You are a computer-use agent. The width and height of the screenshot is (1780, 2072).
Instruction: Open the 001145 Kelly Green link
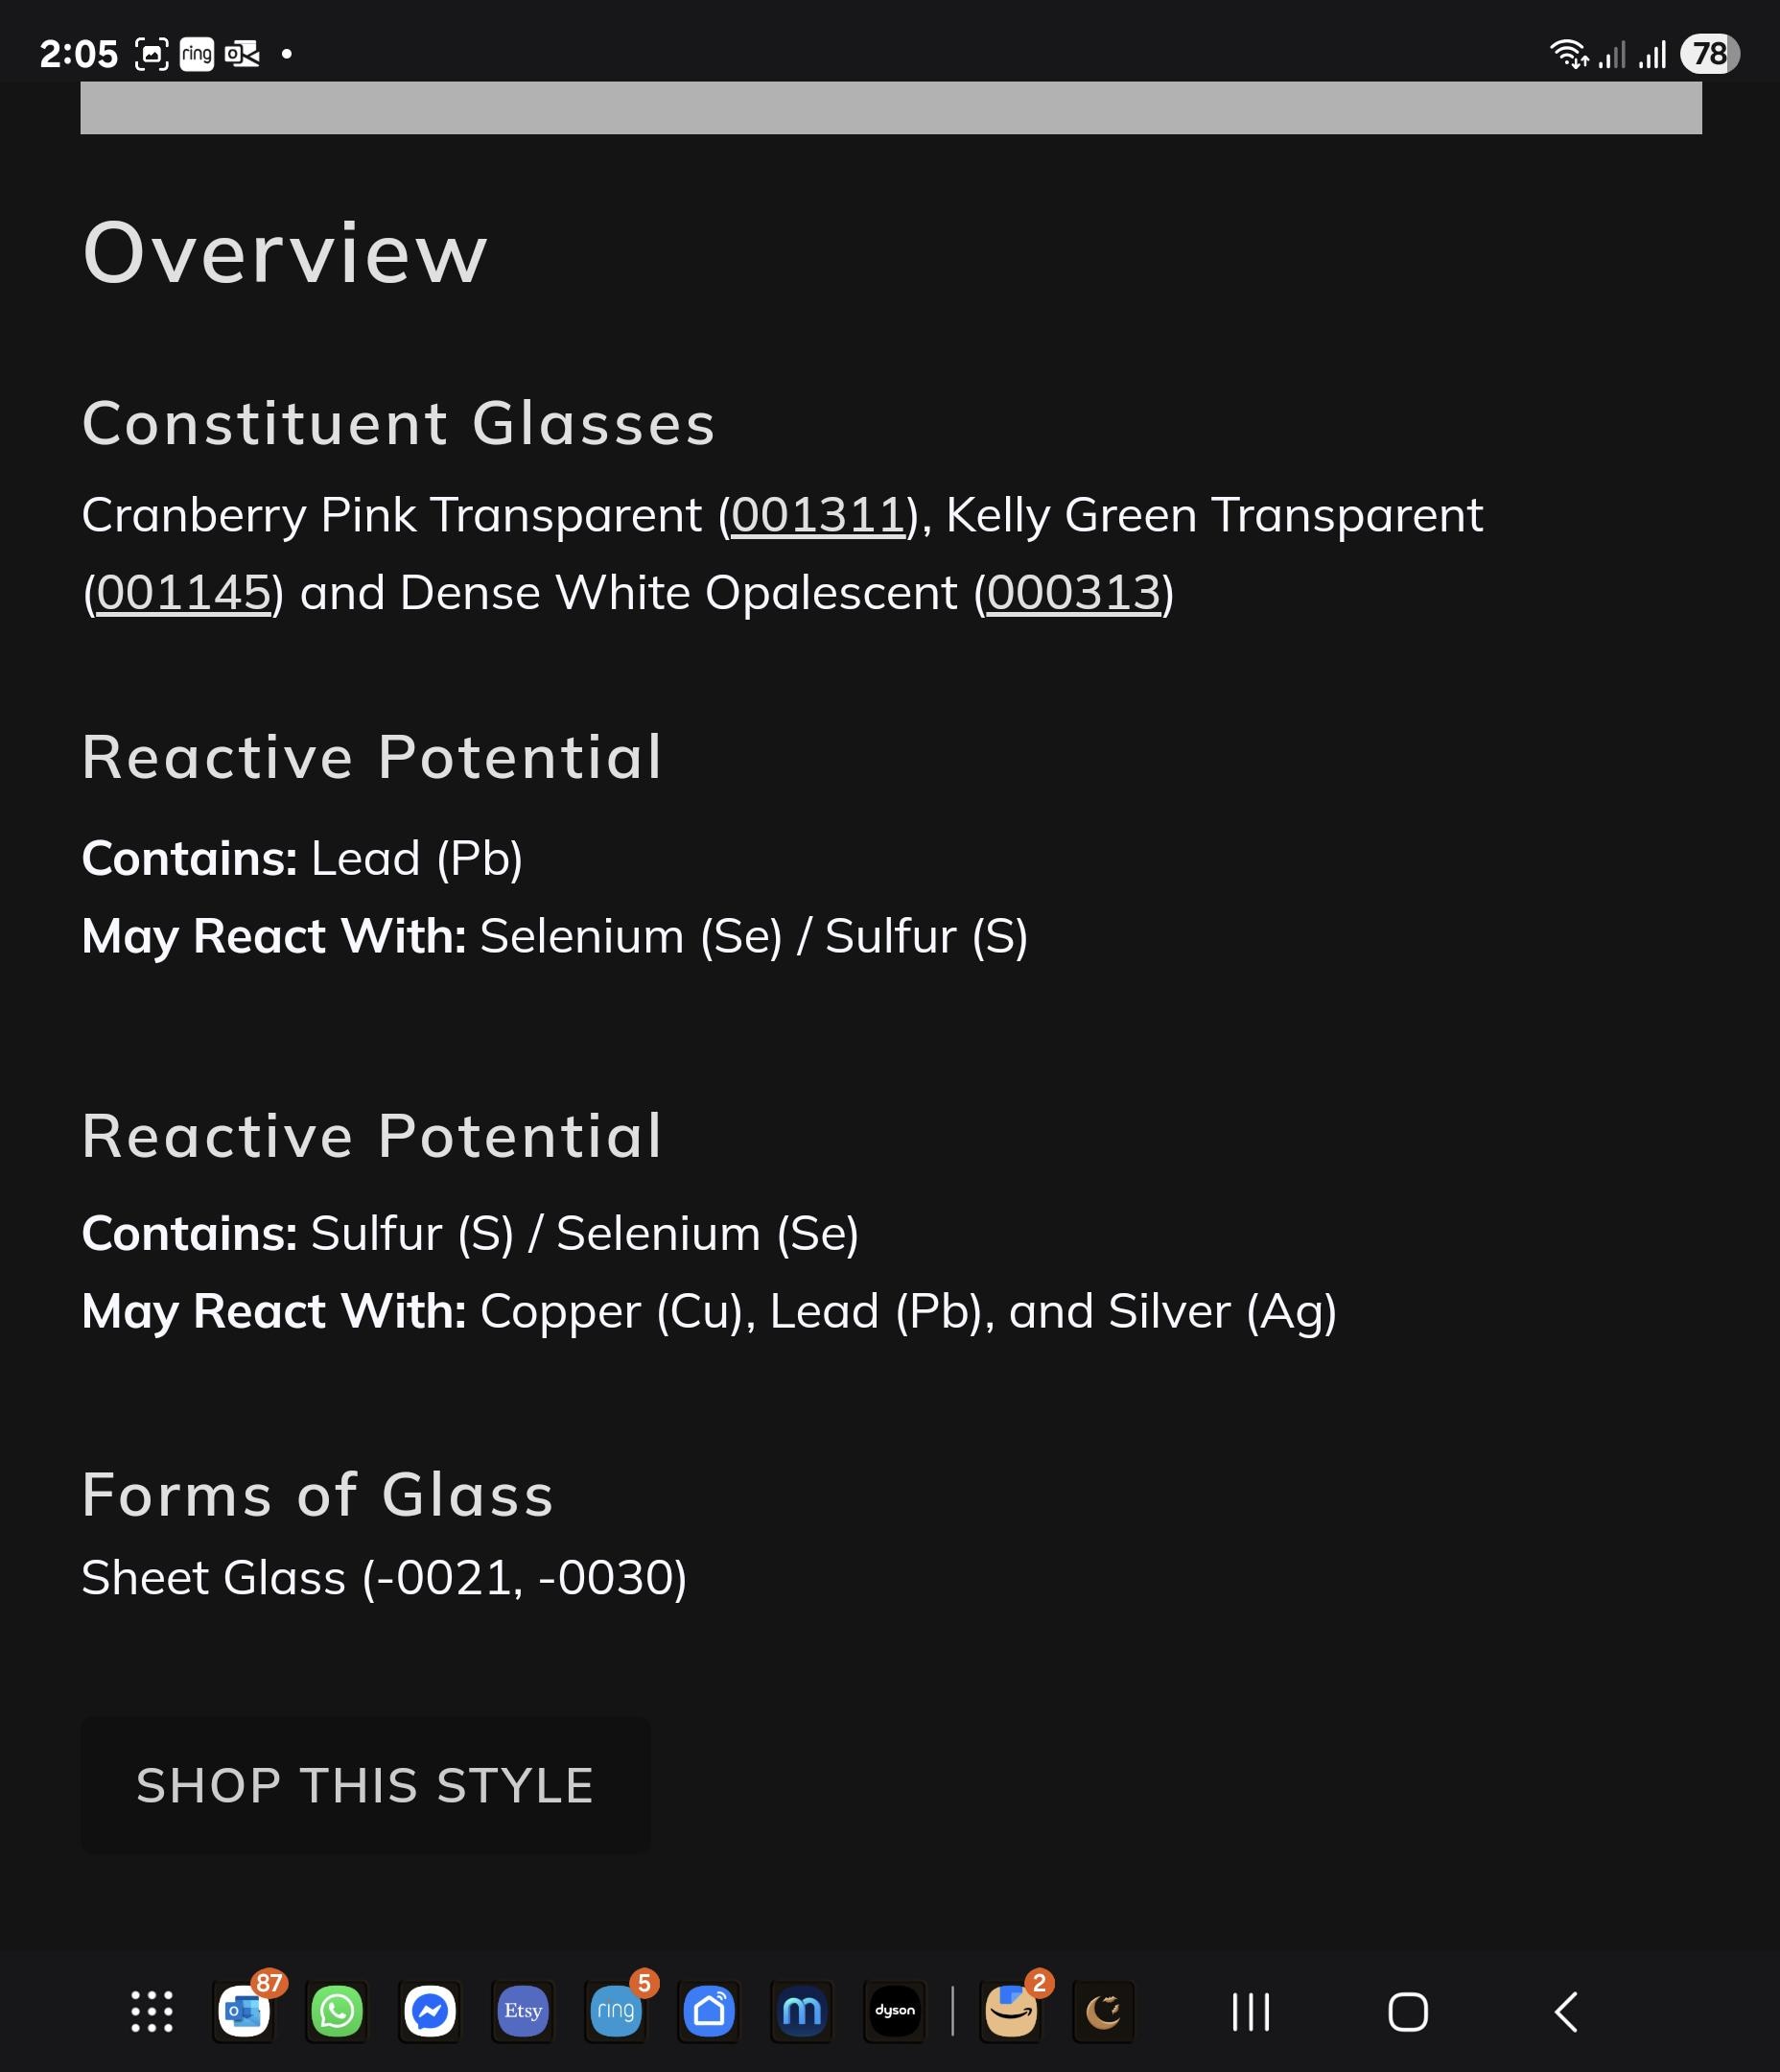point(183,593)
